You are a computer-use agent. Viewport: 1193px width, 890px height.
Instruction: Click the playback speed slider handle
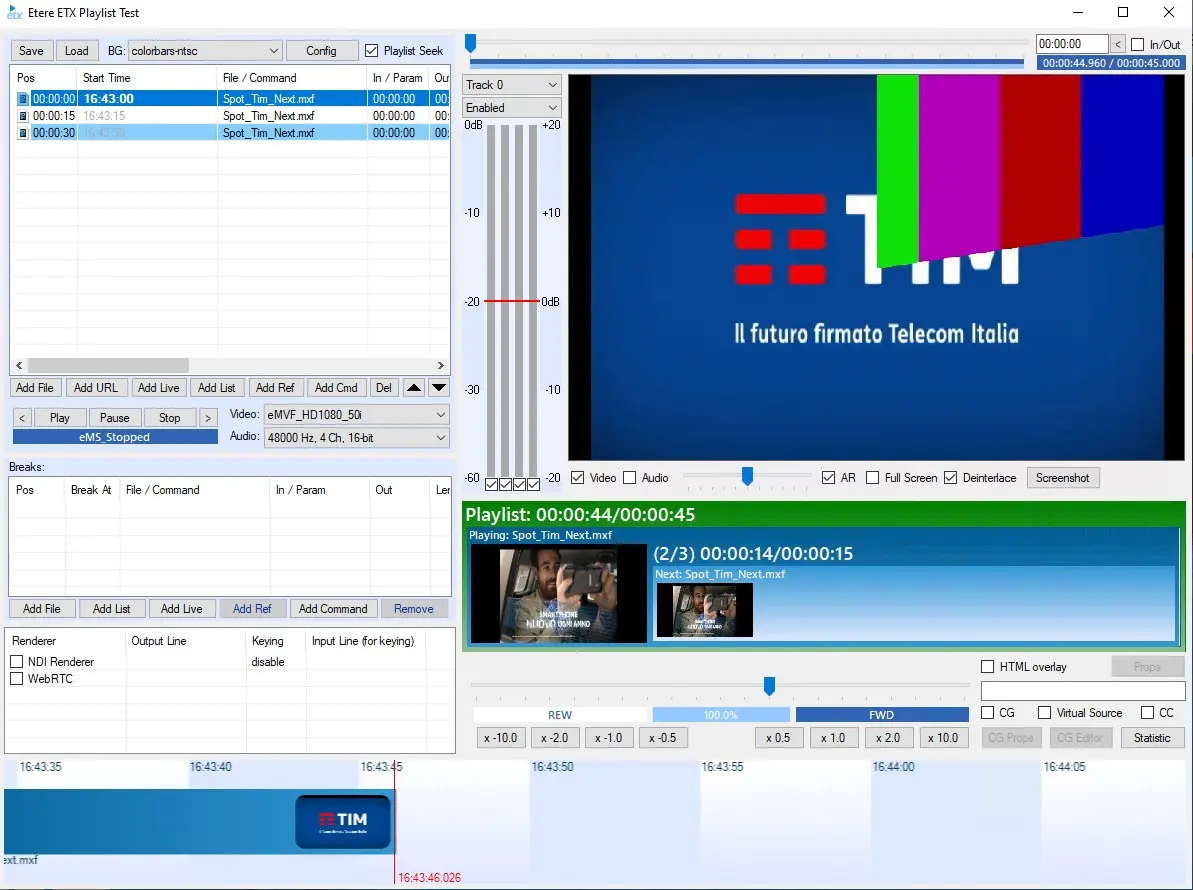(769, 686)
